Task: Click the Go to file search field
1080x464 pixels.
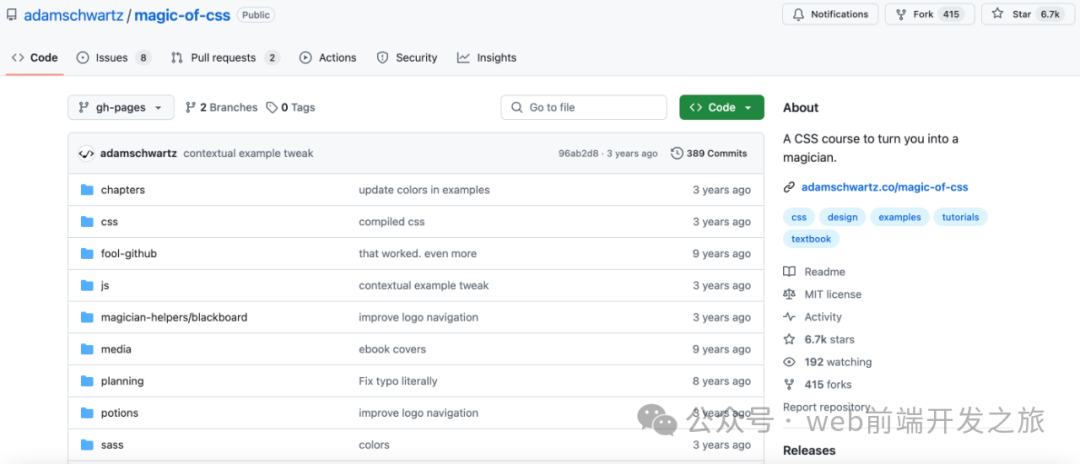Action: coord(583,108)
